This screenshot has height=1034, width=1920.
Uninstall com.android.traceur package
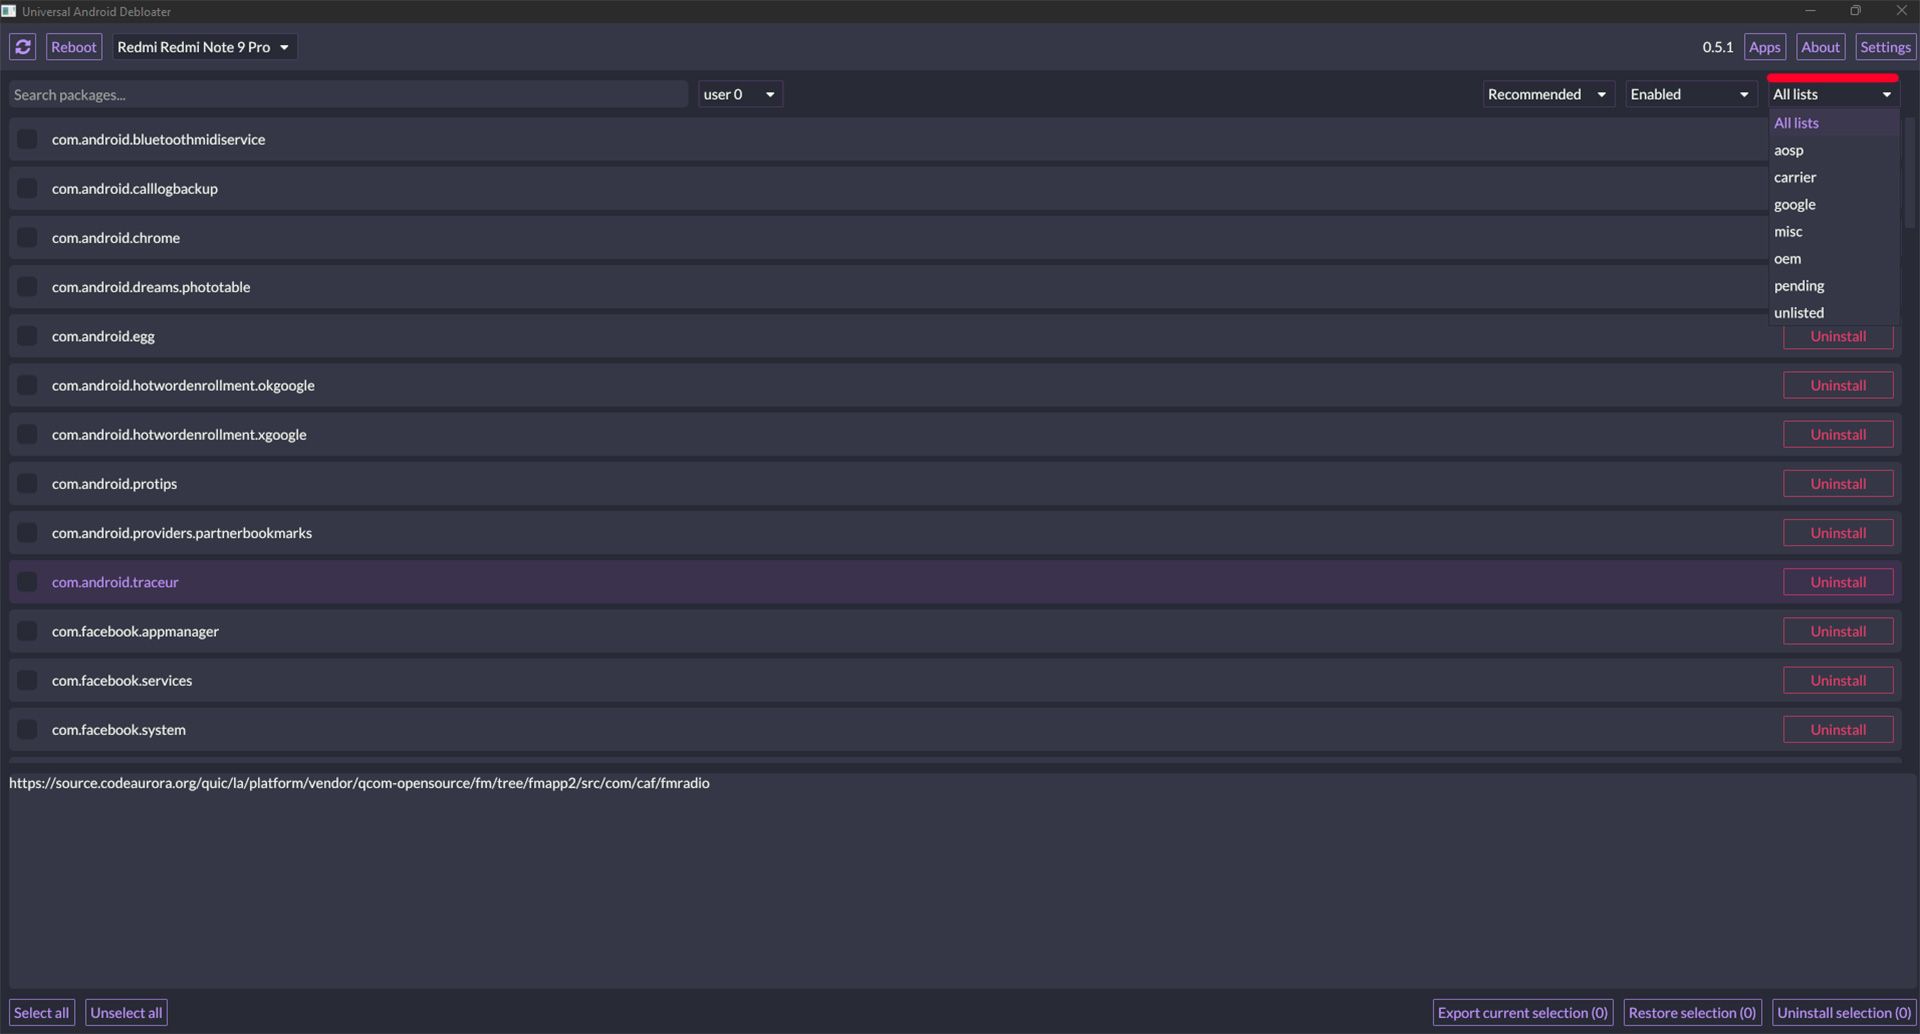tap(1838, 582)
